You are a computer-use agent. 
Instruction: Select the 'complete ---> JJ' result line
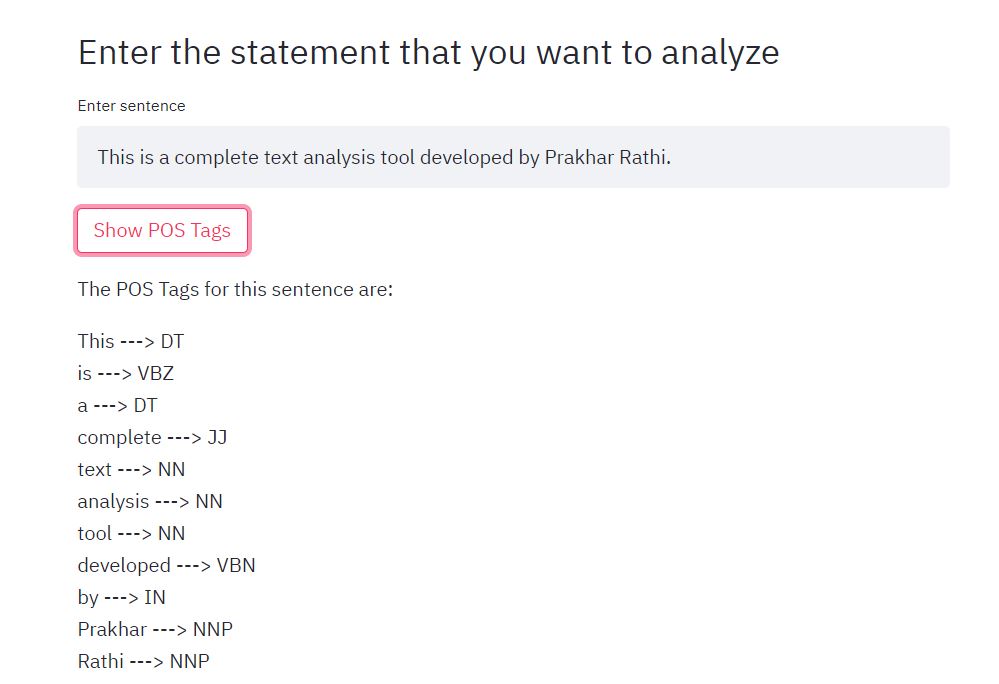(152, 438)
